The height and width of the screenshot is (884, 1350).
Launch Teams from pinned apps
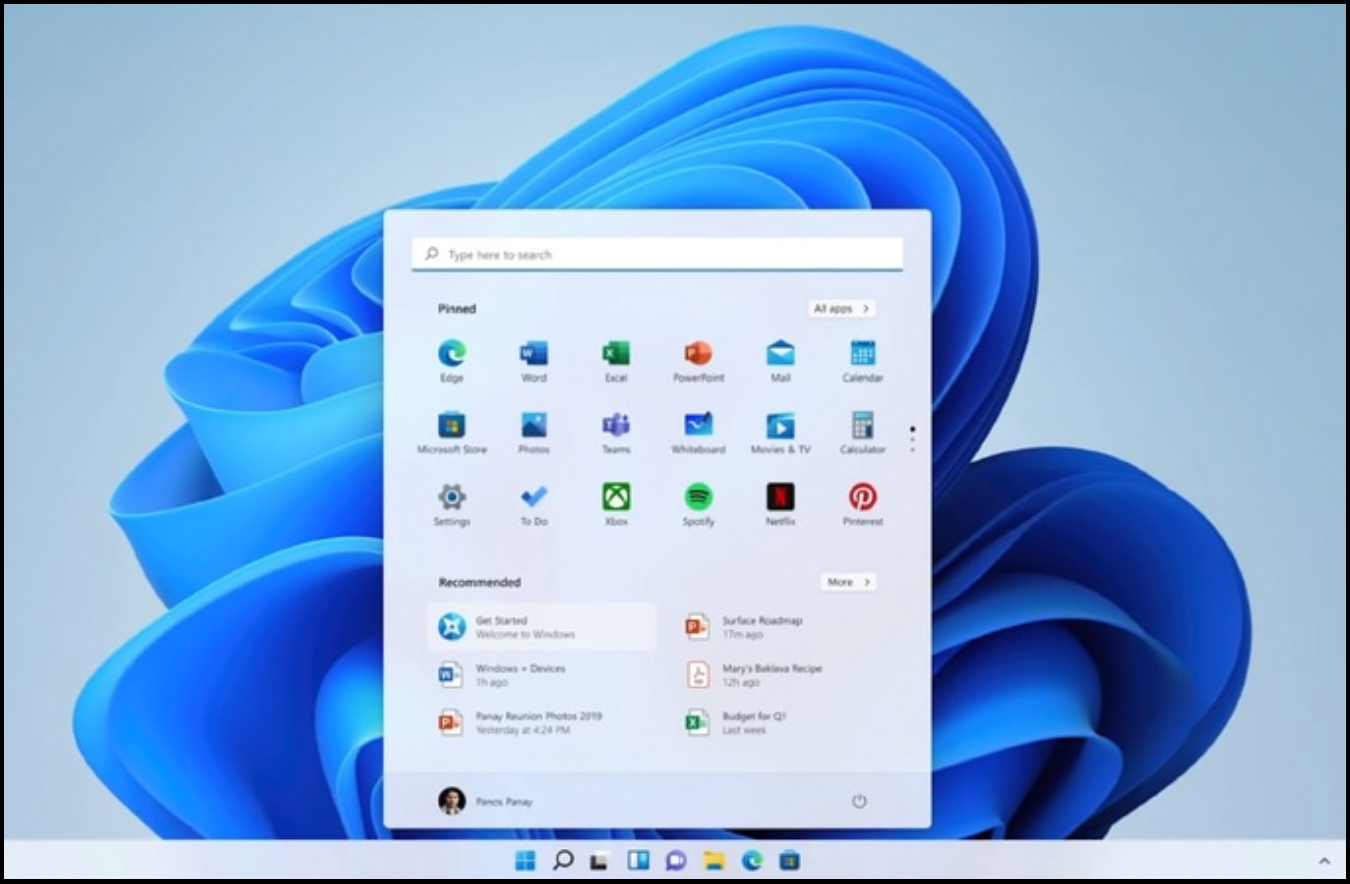tap(616, 433)
